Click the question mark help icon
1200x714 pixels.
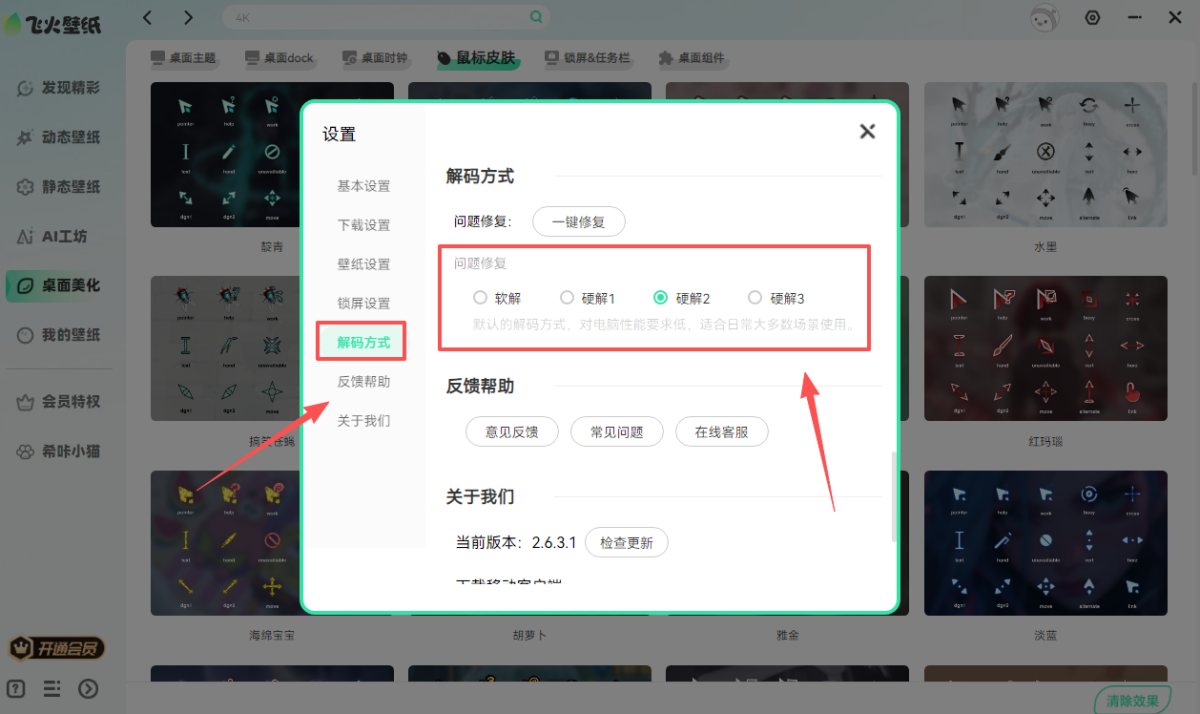click(18, 688)
